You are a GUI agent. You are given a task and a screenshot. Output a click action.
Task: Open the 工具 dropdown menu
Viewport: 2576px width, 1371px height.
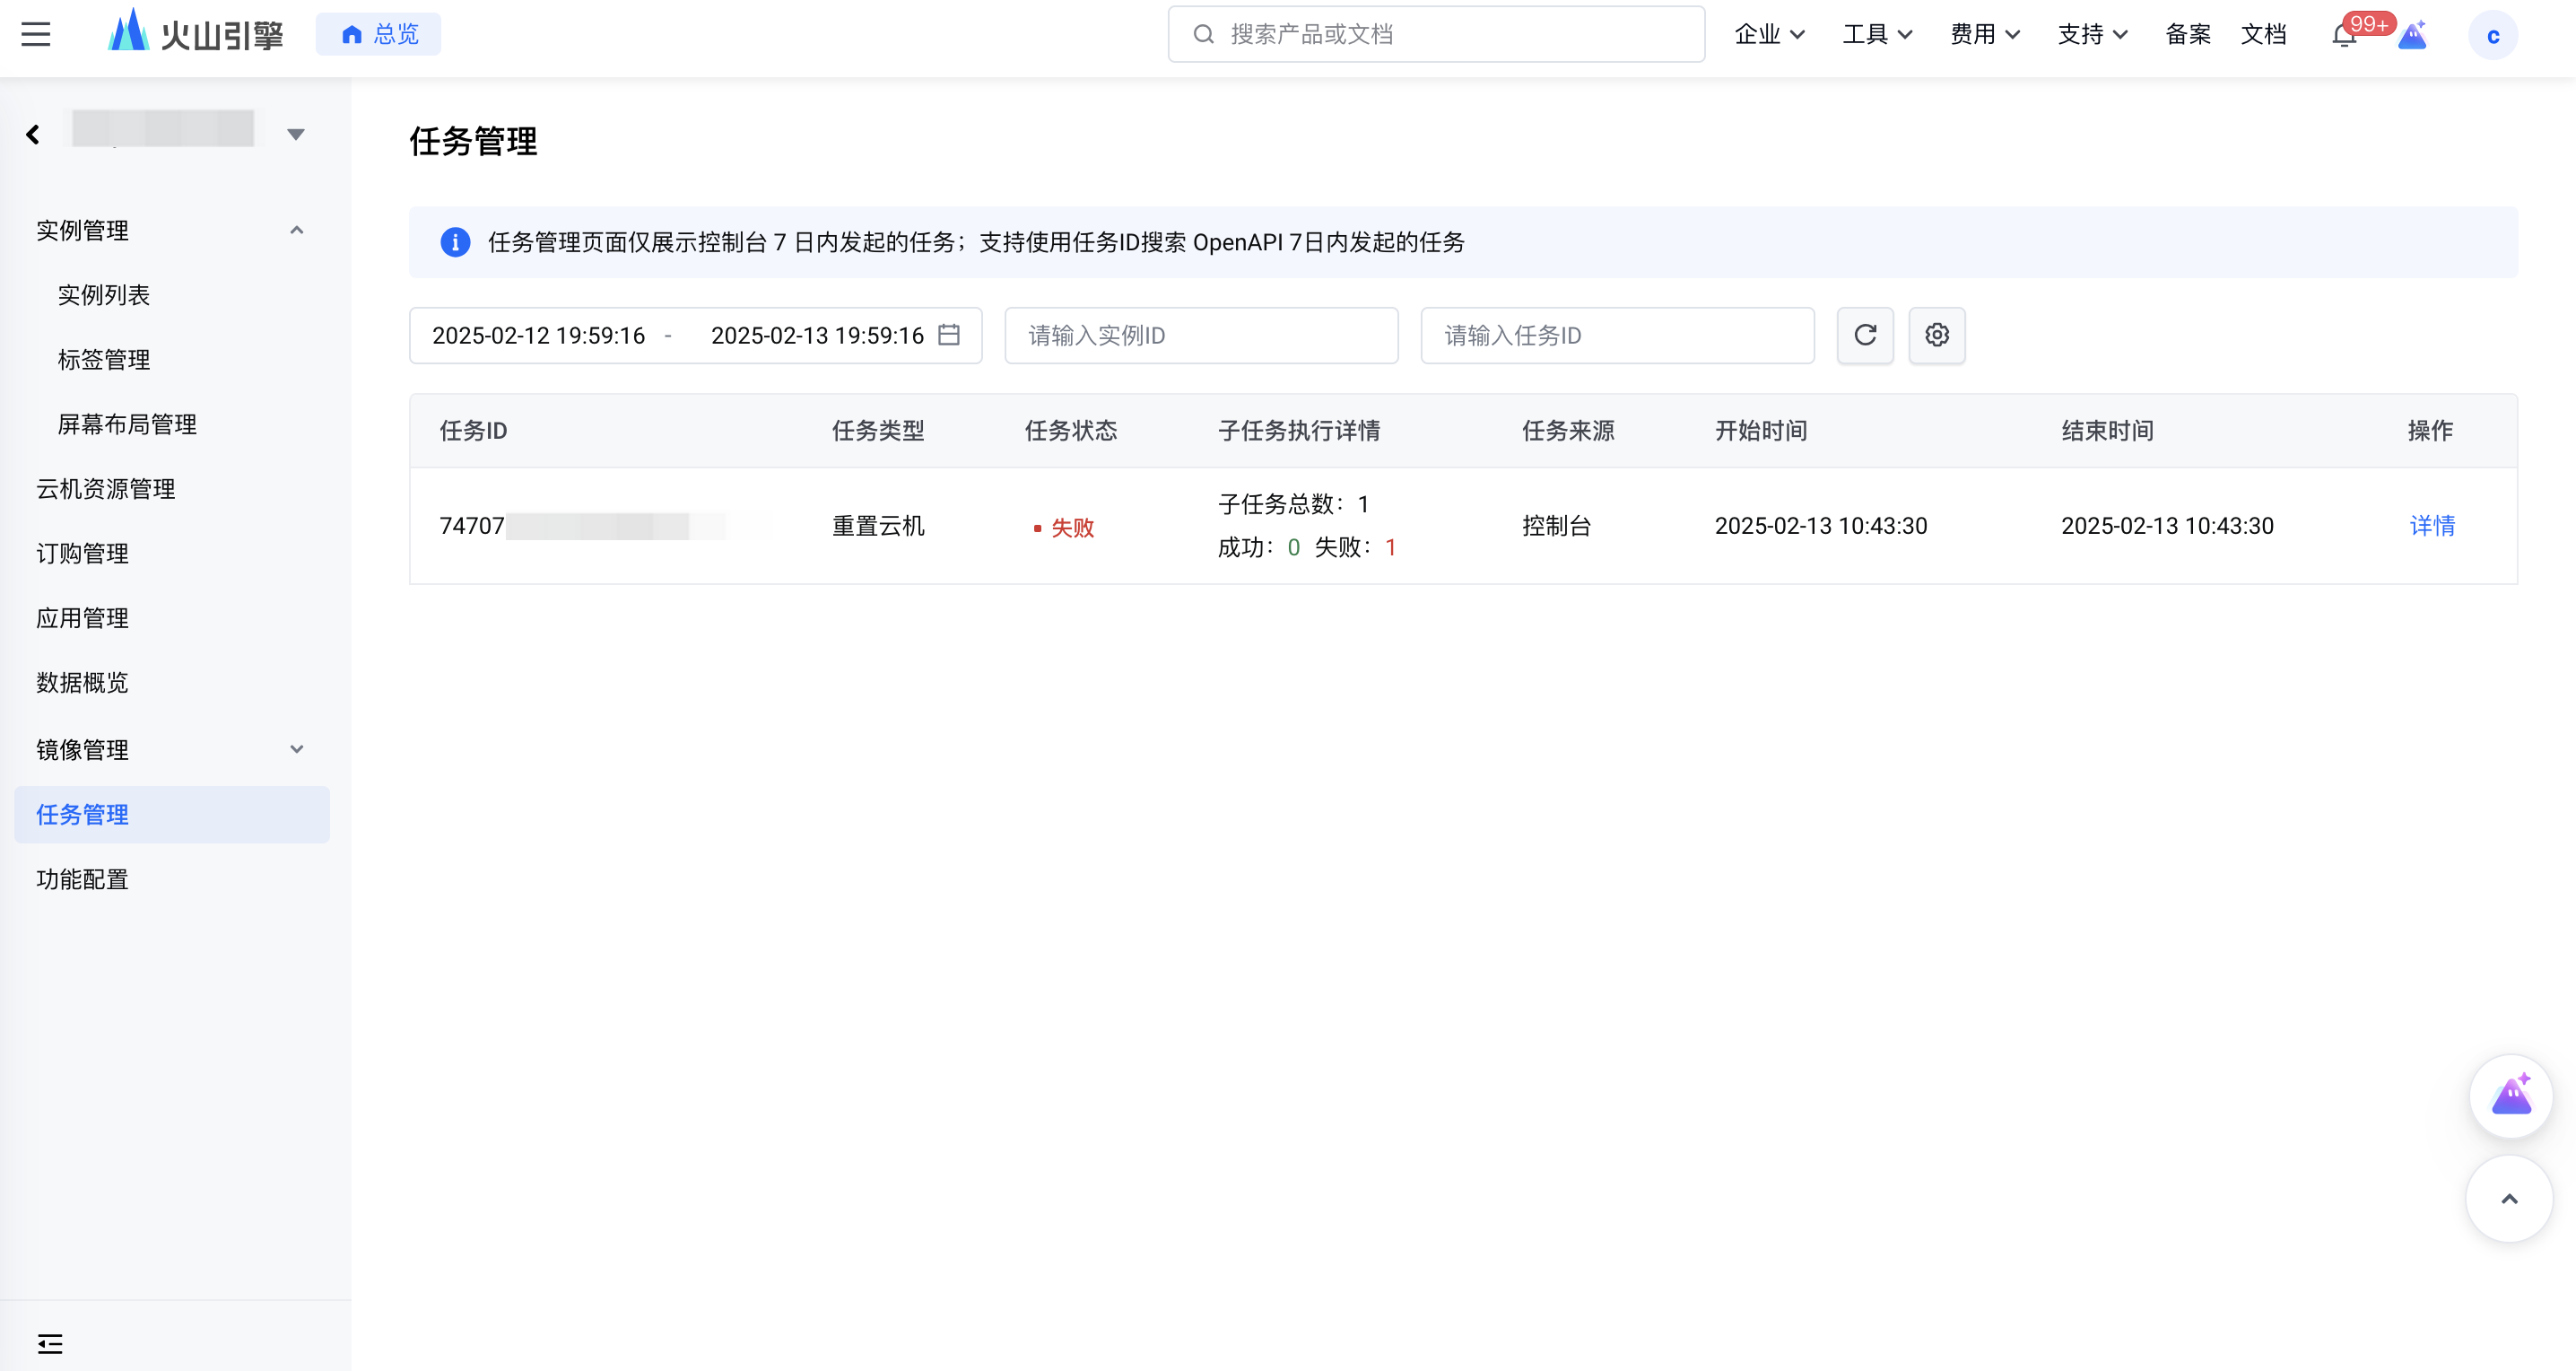click(x=1877, y=35)
